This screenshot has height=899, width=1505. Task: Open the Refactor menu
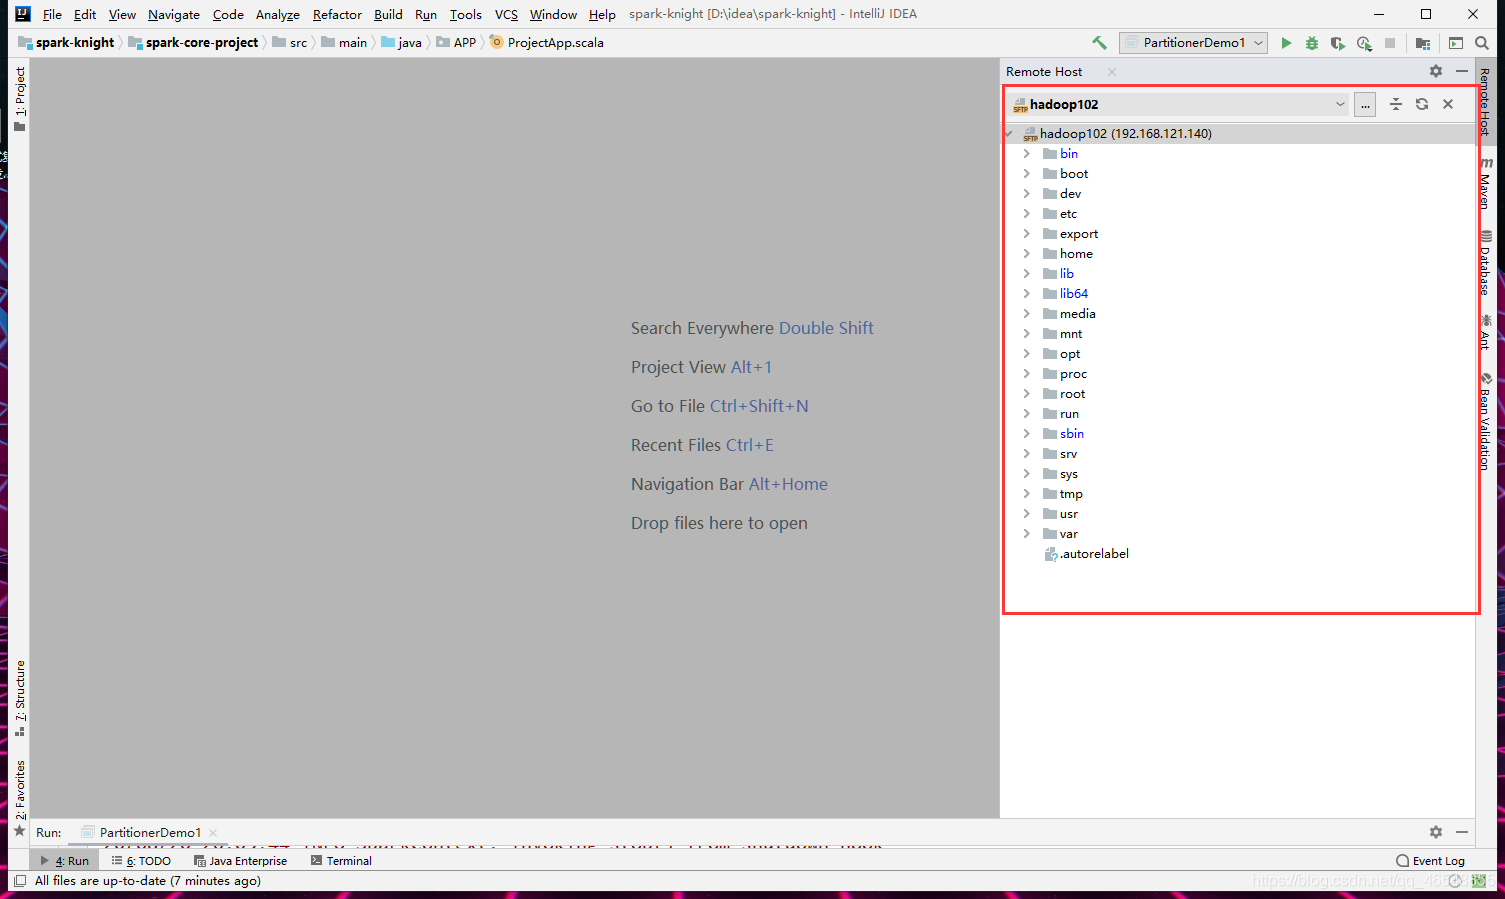pyautogui.click(x=337, y=14)
